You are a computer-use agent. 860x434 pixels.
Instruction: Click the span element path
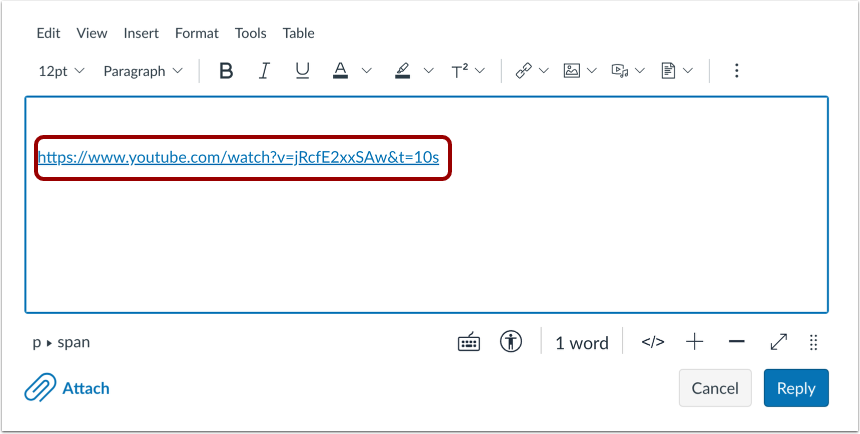[73, 342]
